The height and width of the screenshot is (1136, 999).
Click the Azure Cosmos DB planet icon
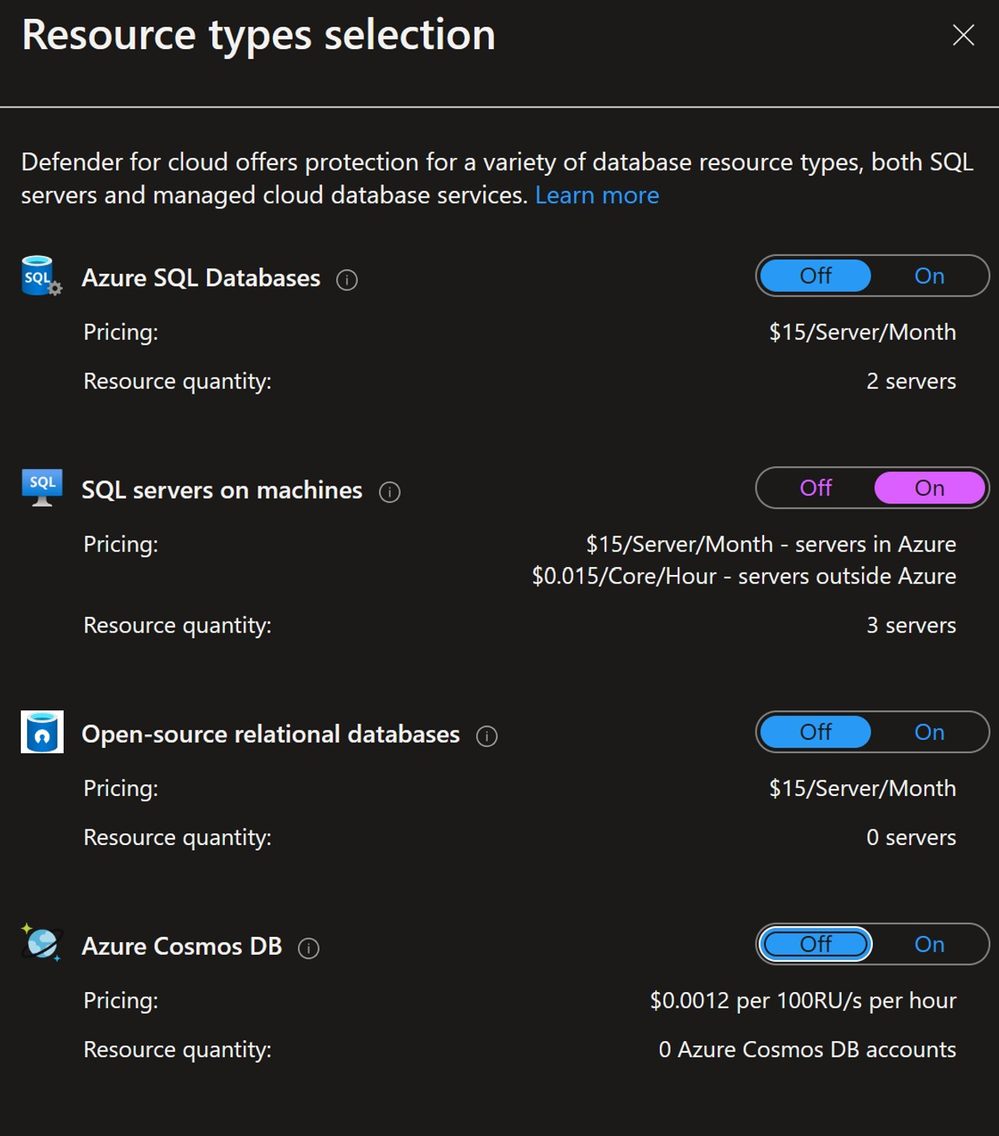pos(42,943)
